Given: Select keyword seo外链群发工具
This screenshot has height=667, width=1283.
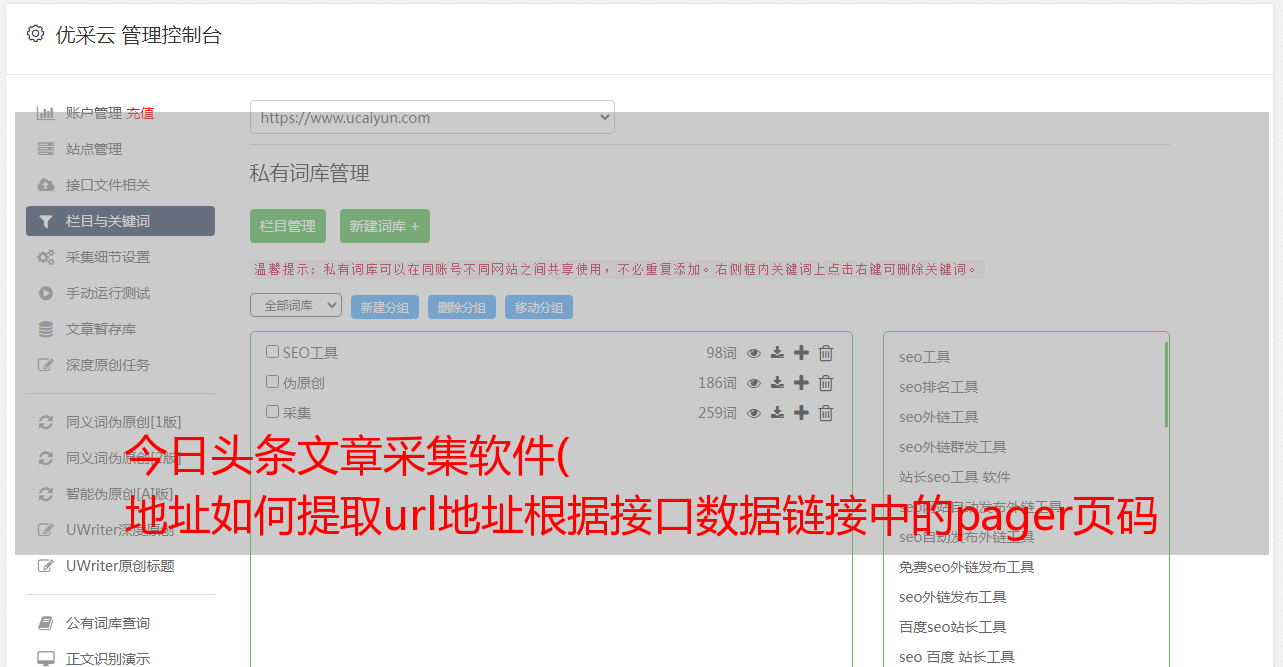Looking at the screenshot, I should (x=953, y=447).
